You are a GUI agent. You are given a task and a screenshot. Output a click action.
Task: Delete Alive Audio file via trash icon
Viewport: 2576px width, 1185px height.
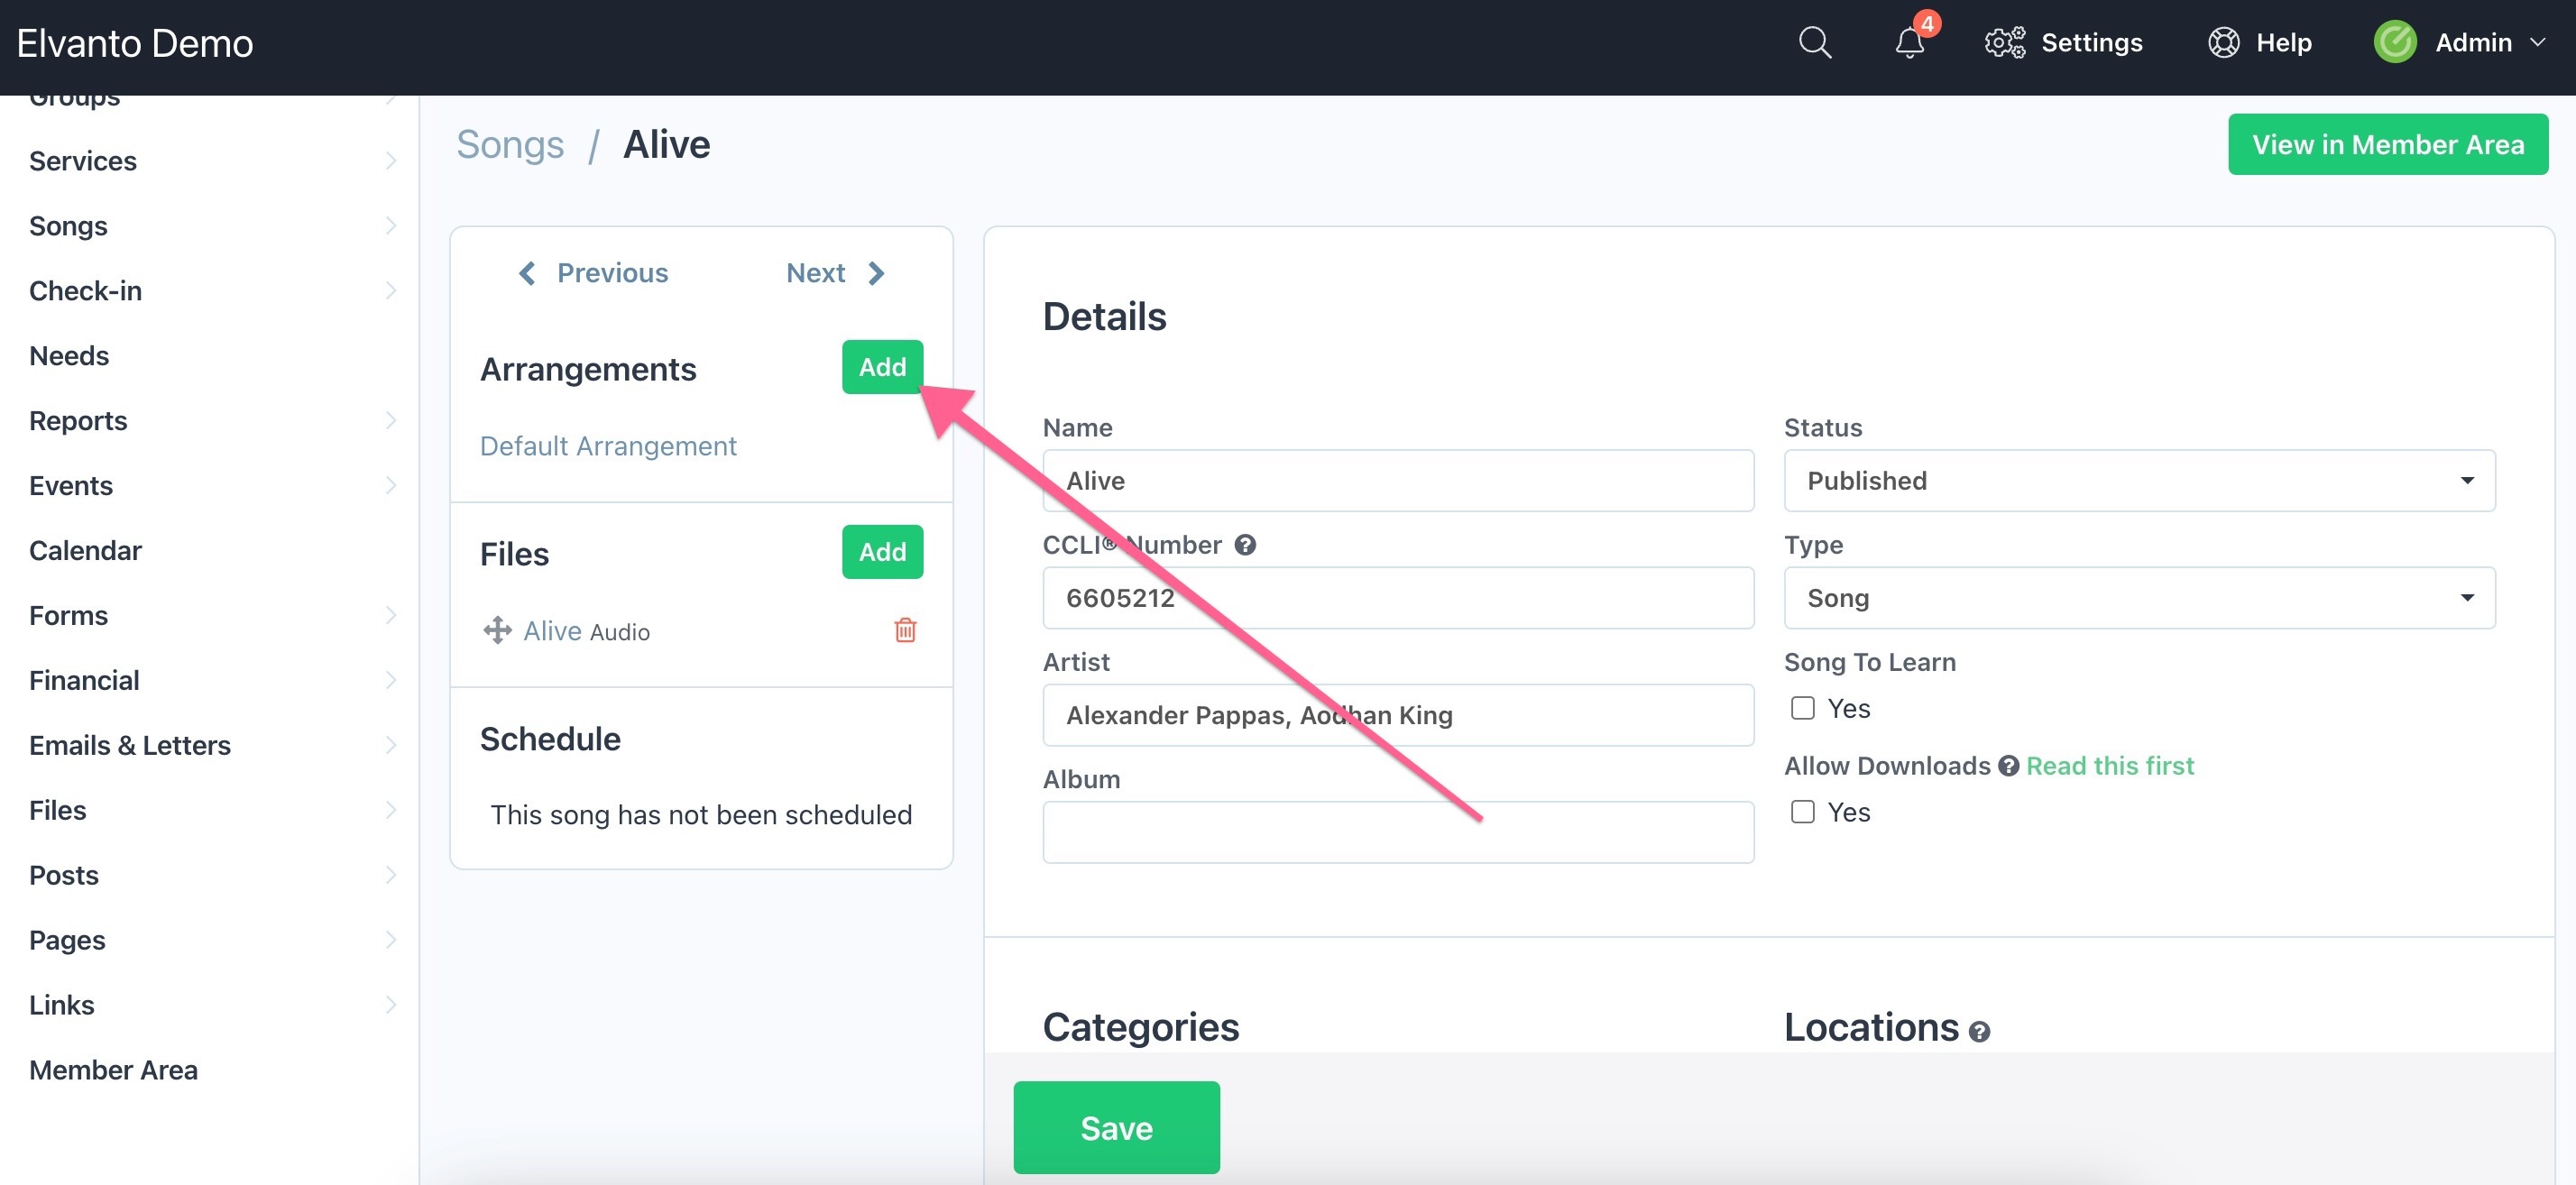coord(905,630)
